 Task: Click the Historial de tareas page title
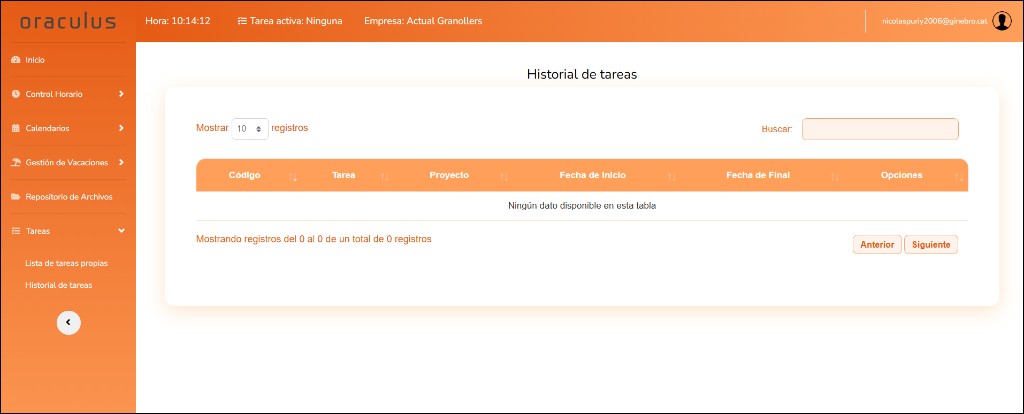[582, 74]
